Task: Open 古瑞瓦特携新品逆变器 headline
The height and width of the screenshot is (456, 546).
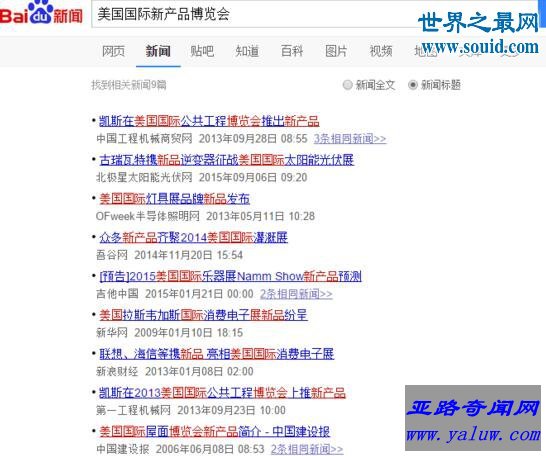Action: point(227,160)
